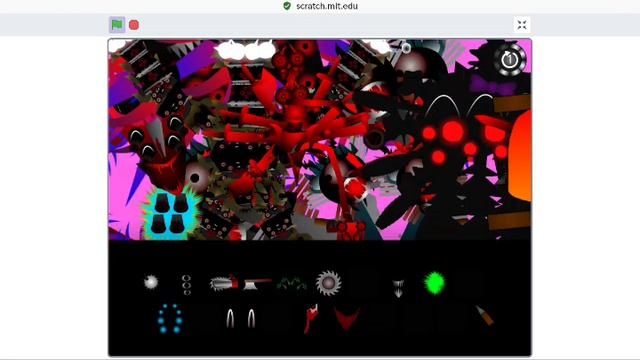This screenshot has width=640, height=360.
Task: Choose the bloody red hand icon
Action: [311, 318]
